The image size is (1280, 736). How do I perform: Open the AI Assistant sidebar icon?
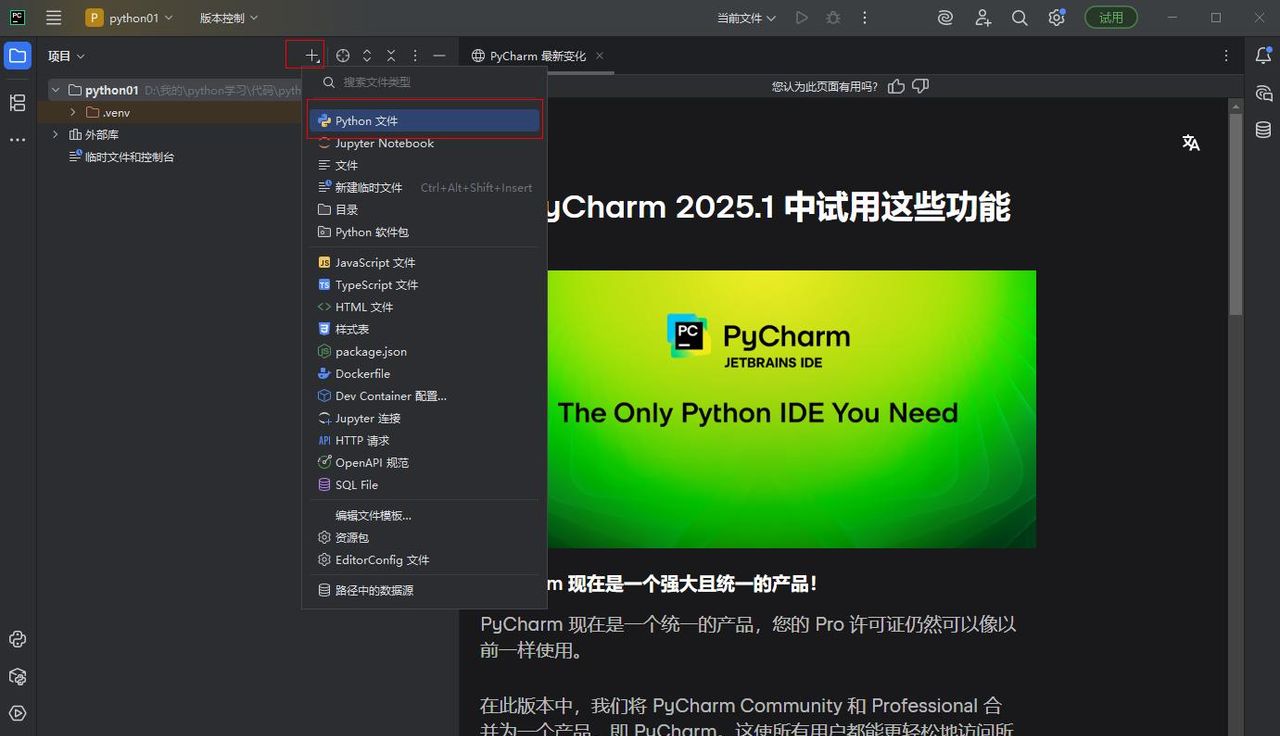point(1263,93)
